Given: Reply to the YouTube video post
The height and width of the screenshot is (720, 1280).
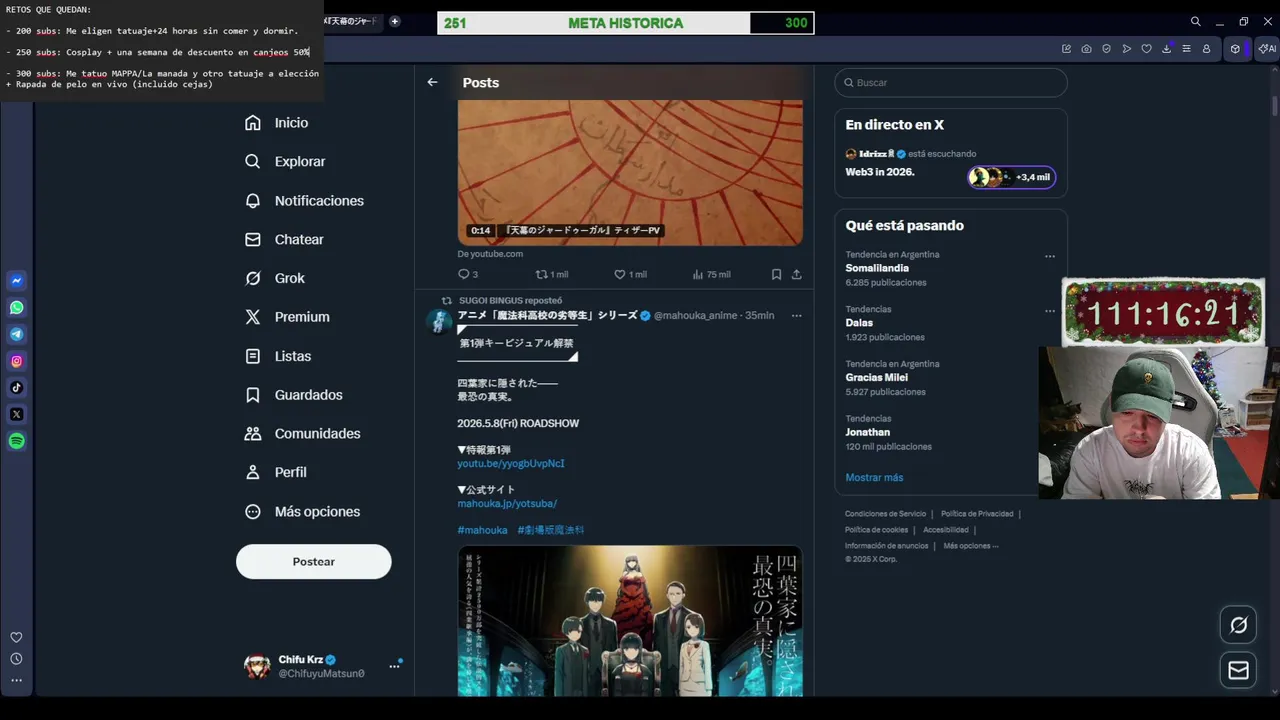Looking at the screenshot, I should click(467, 274).
